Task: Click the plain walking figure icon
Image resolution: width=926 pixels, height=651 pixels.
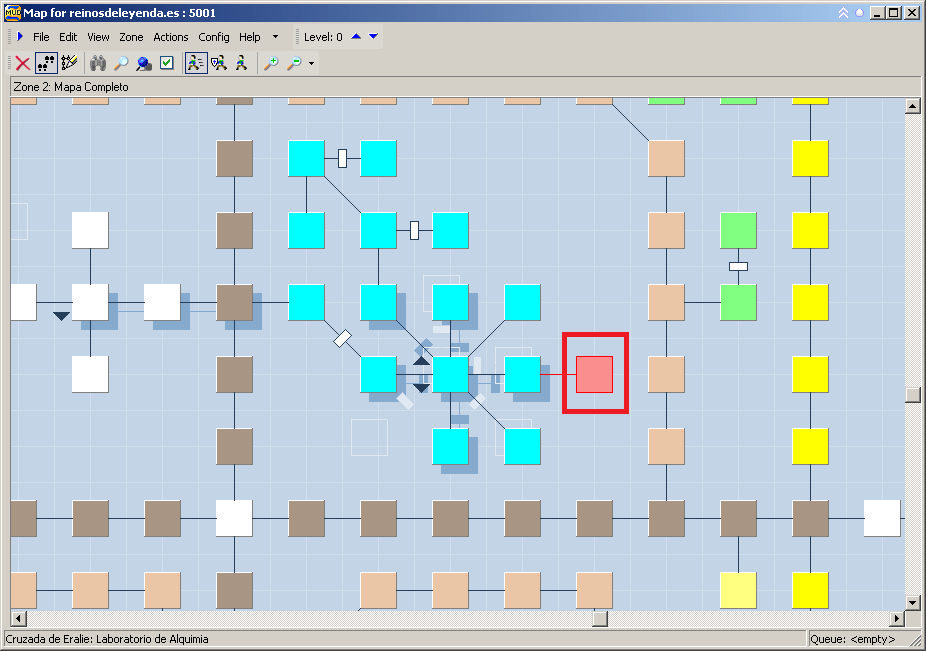Action: 241,63
